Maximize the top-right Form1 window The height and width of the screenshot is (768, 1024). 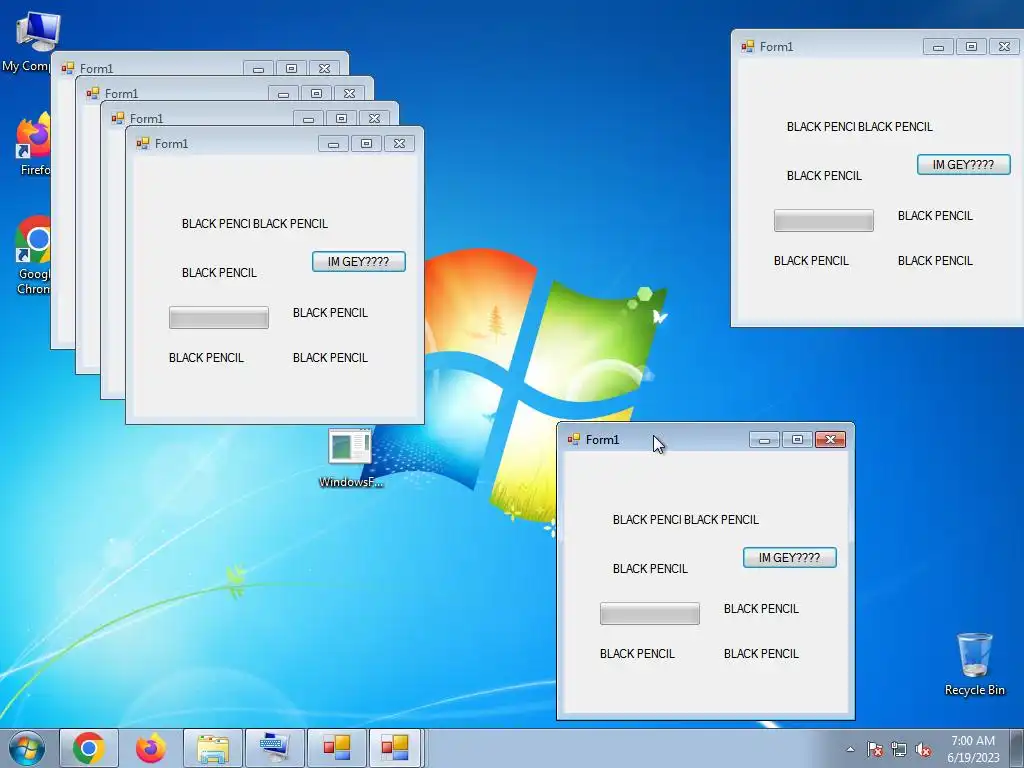click(x=971, y=46)
